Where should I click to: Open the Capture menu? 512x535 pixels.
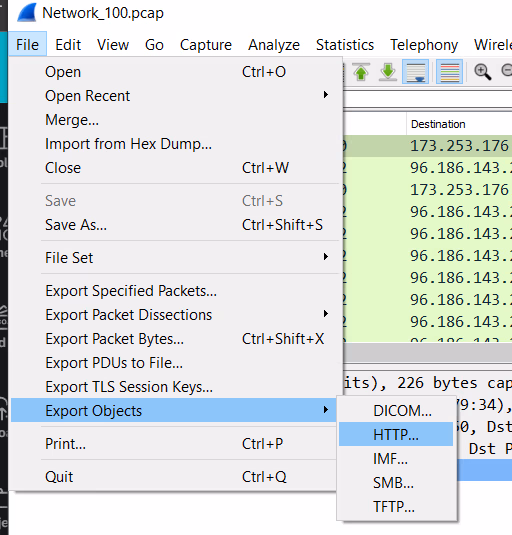tap(206, 45)
